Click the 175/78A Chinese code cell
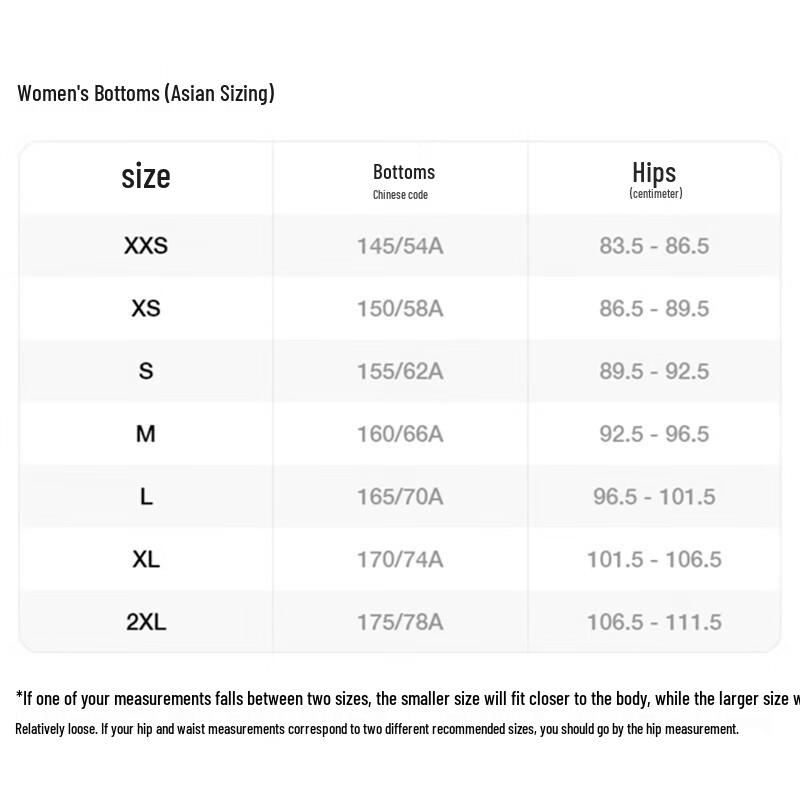 (400, 622)
